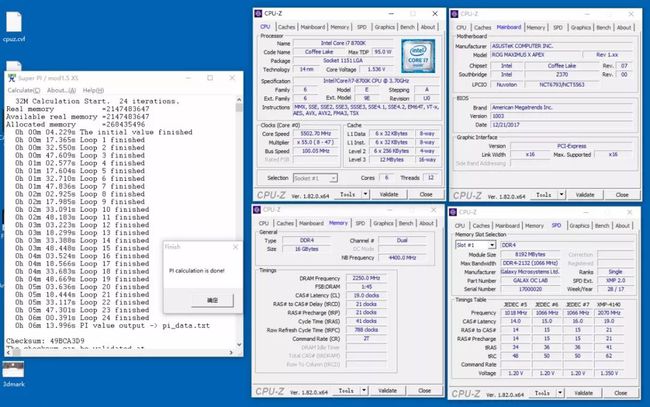Image resolution: width=650 pixels, height=407 pixels.
Task: Open the Calculate(C) menu in Super PI
Action: pos(24,90)
